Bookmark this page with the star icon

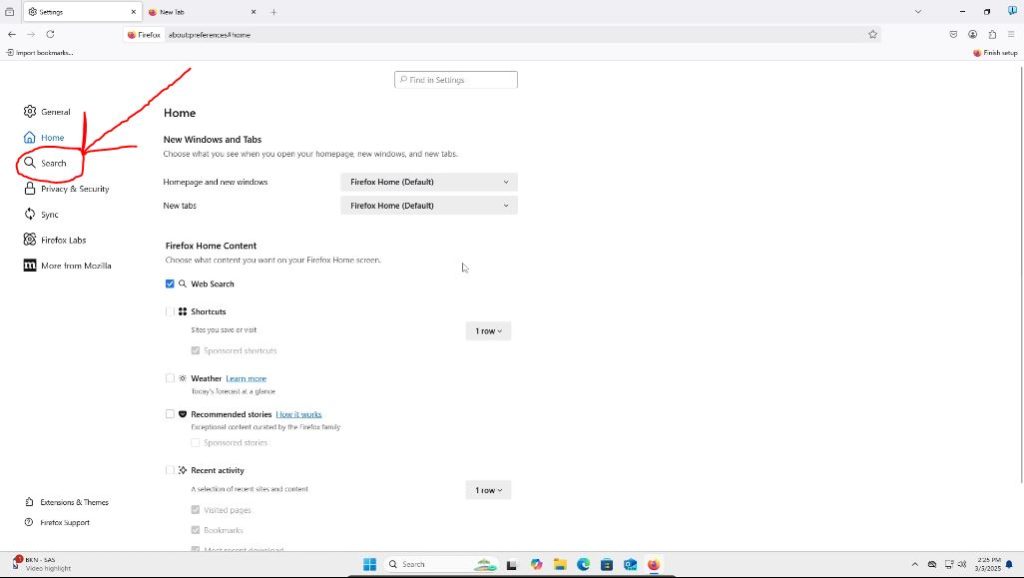click(x=872, y=35)
